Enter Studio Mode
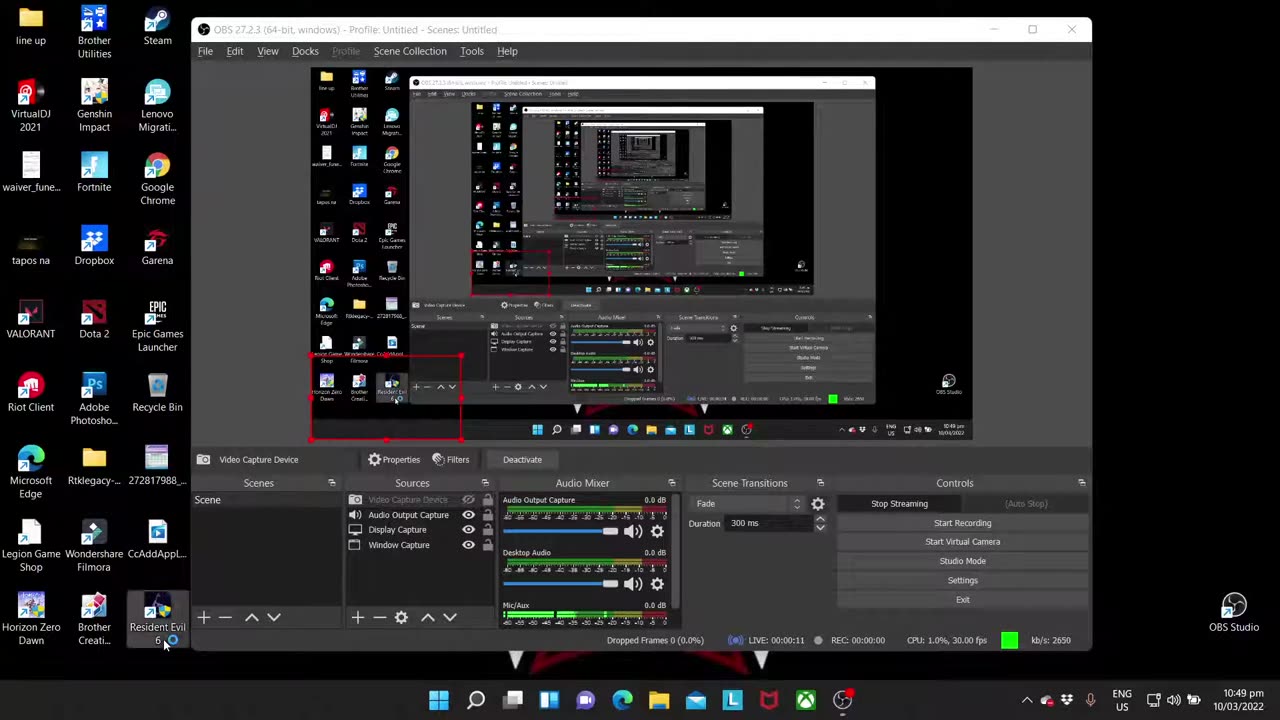This screenshot has height=720, width=1280. pos(962,561)
